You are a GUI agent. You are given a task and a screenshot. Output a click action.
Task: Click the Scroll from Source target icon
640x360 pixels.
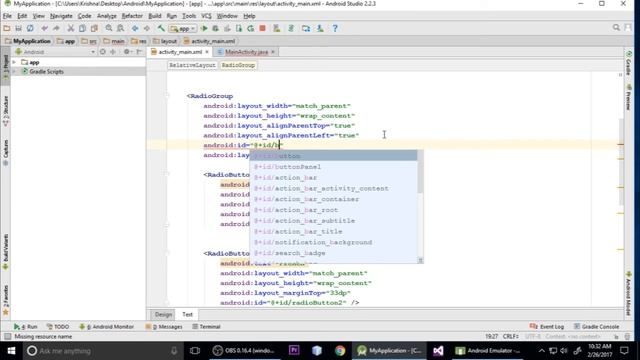point(103,52)
